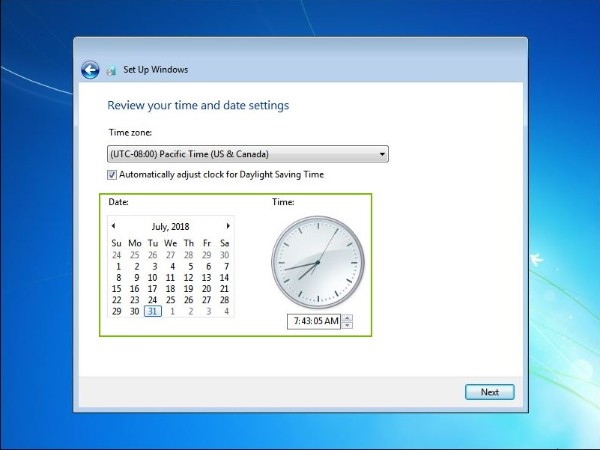Image resolution: width=600 pixels, height=450 pixels.
Task: Go to next month in calendar
Action: tap(228, 226)
